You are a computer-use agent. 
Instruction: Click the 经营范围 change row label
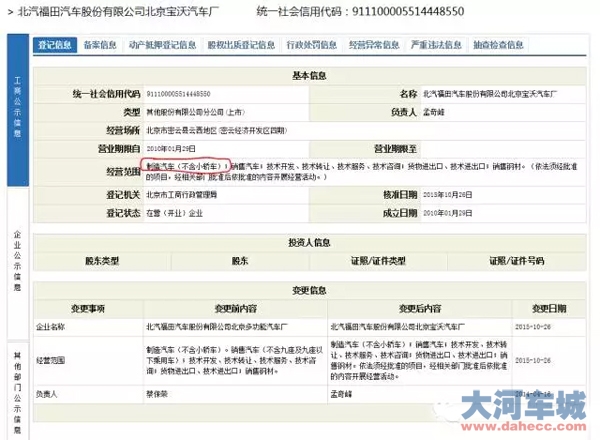click(x=50, y=360)
